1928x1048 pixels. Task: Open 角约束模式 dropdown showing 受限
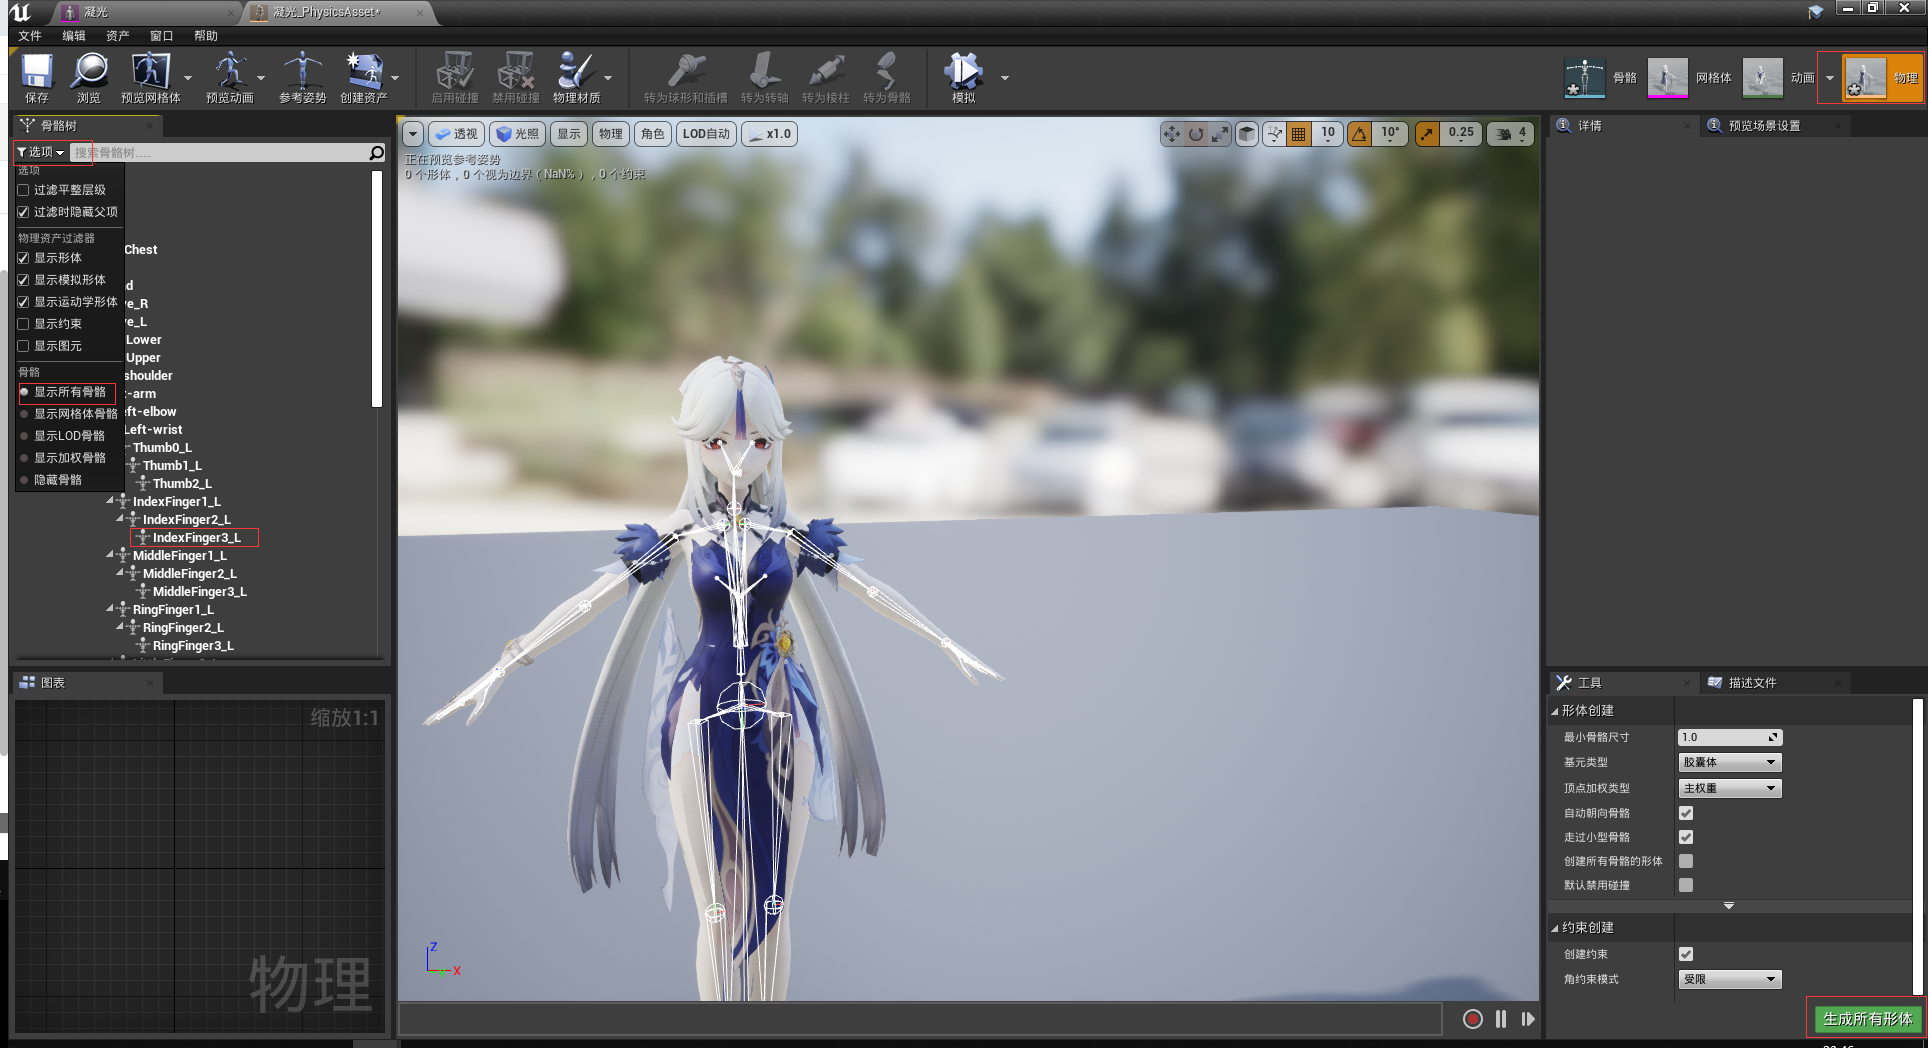1729,979
